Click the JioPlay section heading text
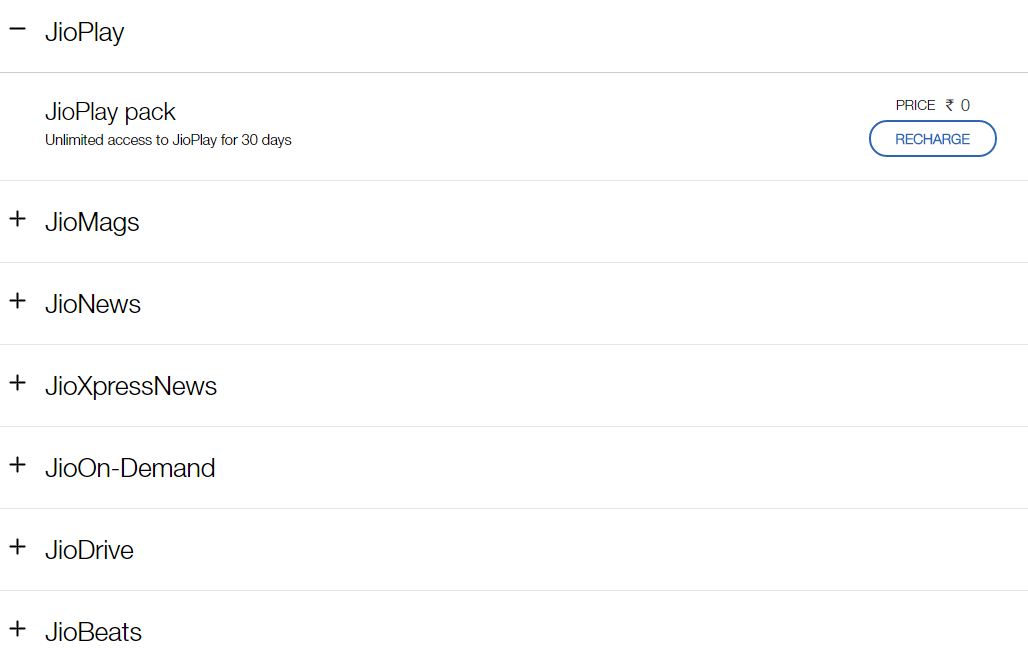The image size is (1028, 650). coord(85,32)
